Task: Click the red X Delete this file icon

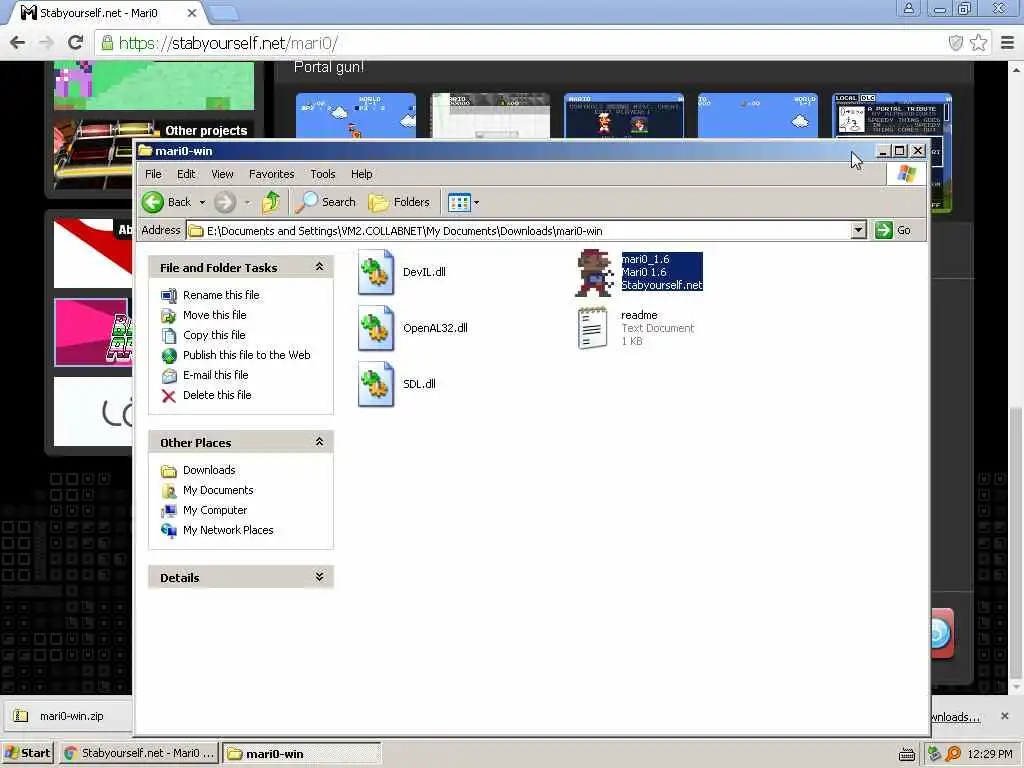Action: [169, 396]
